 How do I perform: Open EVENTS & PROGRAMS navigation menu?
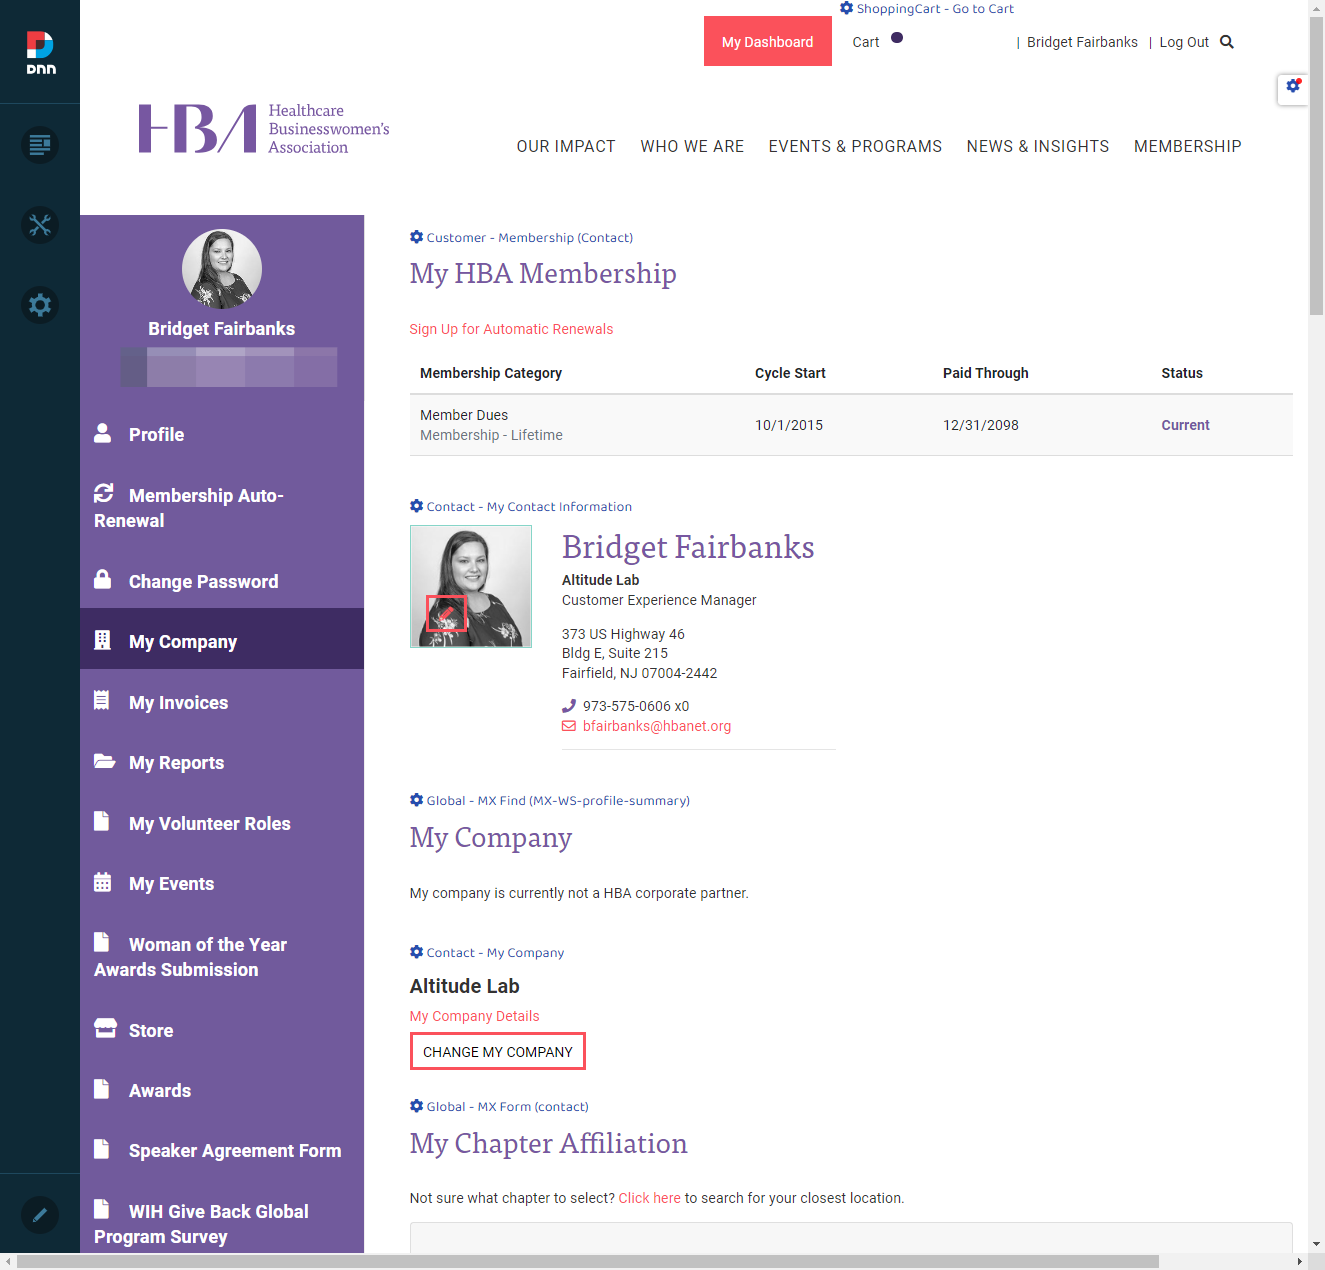(855, 146)
